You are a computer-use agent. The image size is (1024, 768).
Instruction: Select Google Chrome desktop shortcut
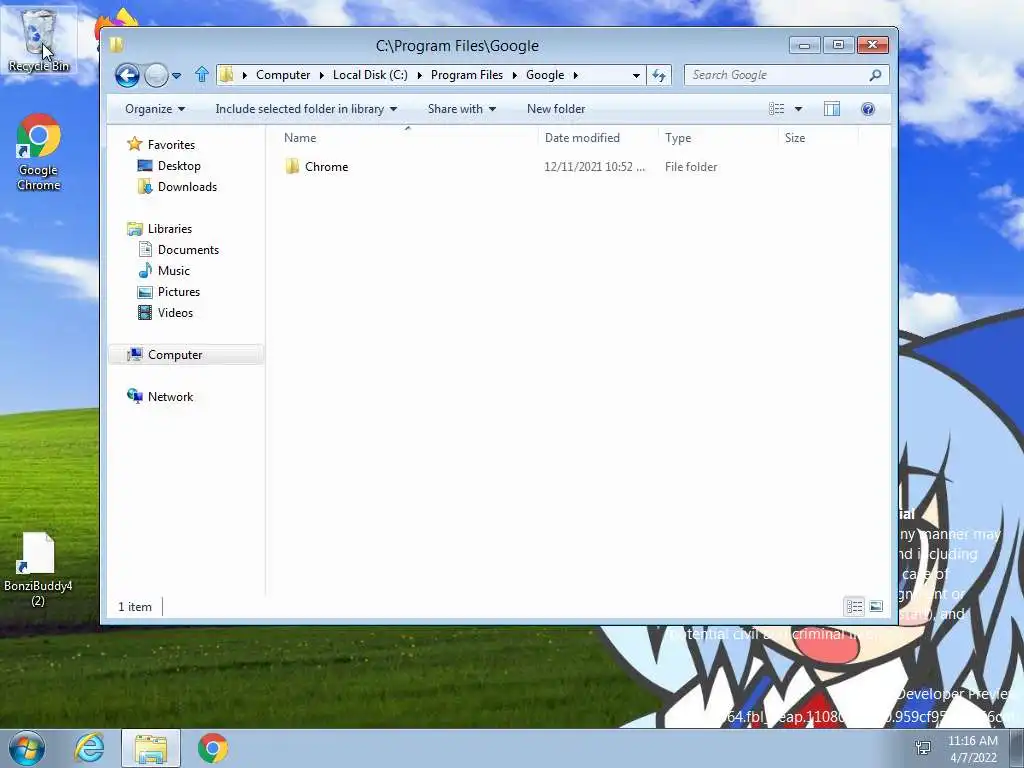39,152
